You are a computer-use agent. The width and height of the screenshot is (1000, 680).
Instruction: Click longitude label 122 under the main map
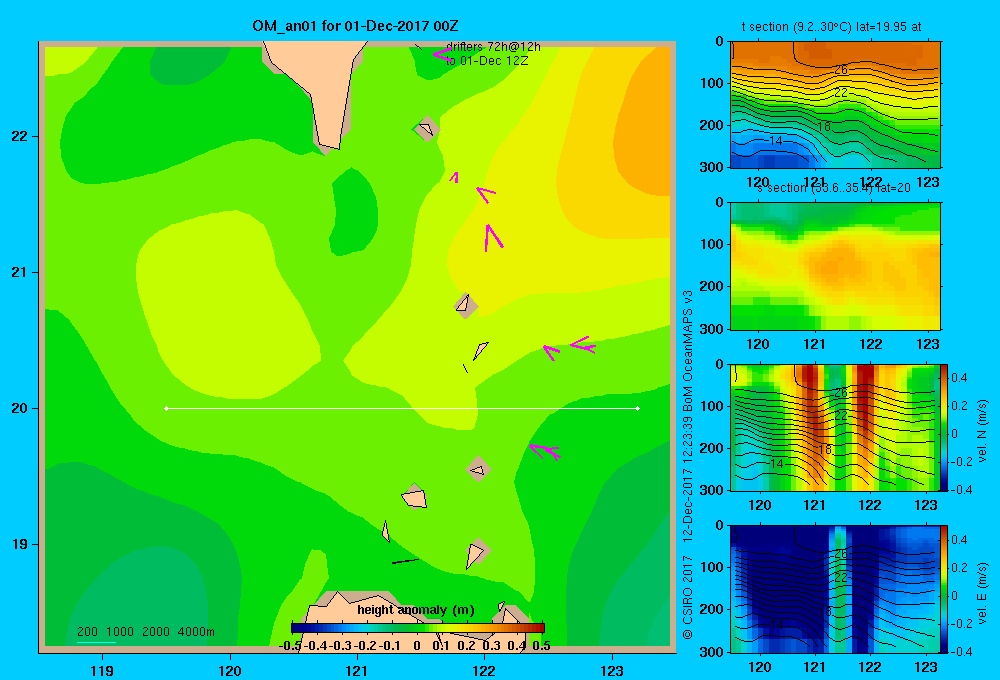(x=484, y=670)
